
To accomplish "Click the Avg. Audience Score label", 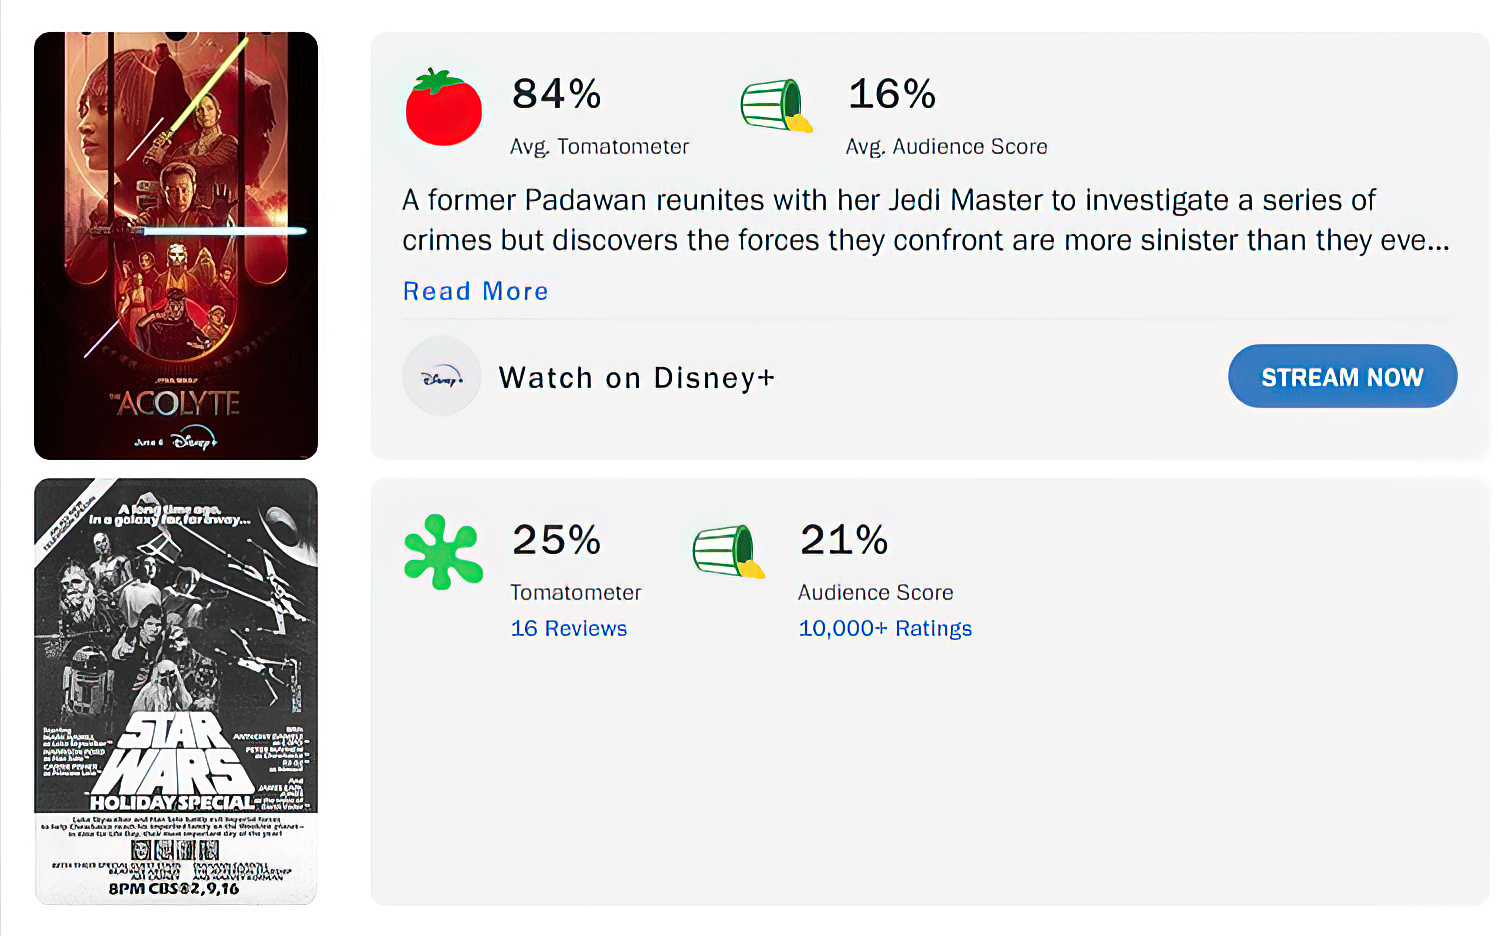I will [x=946, y=147].
